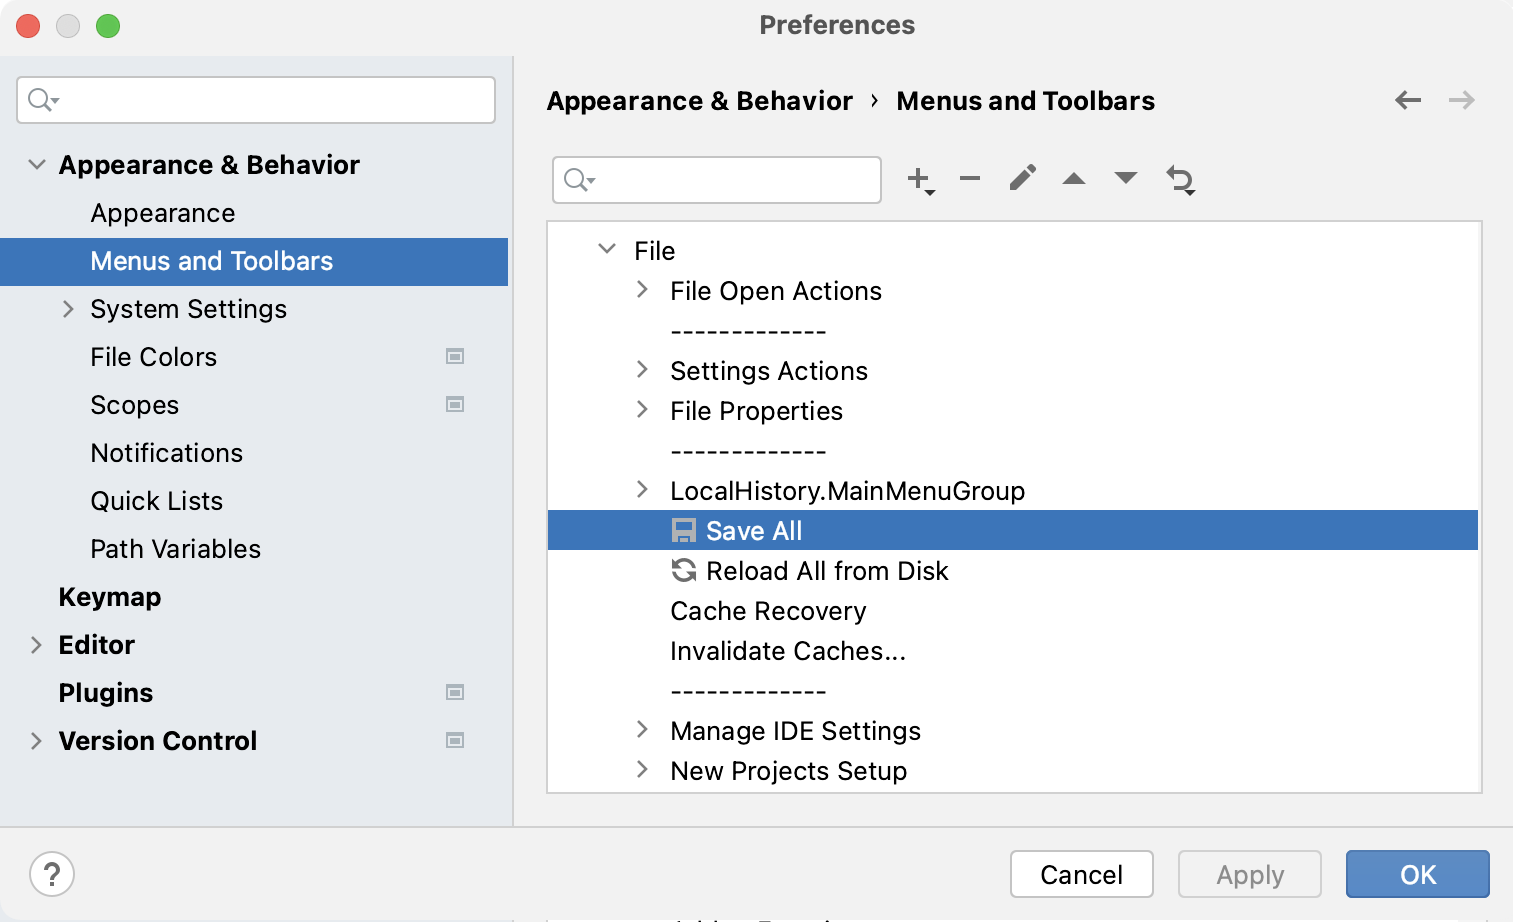Screen dimensions: 1513x922
Task: Click the actions search field
Action: click(716, 179)
